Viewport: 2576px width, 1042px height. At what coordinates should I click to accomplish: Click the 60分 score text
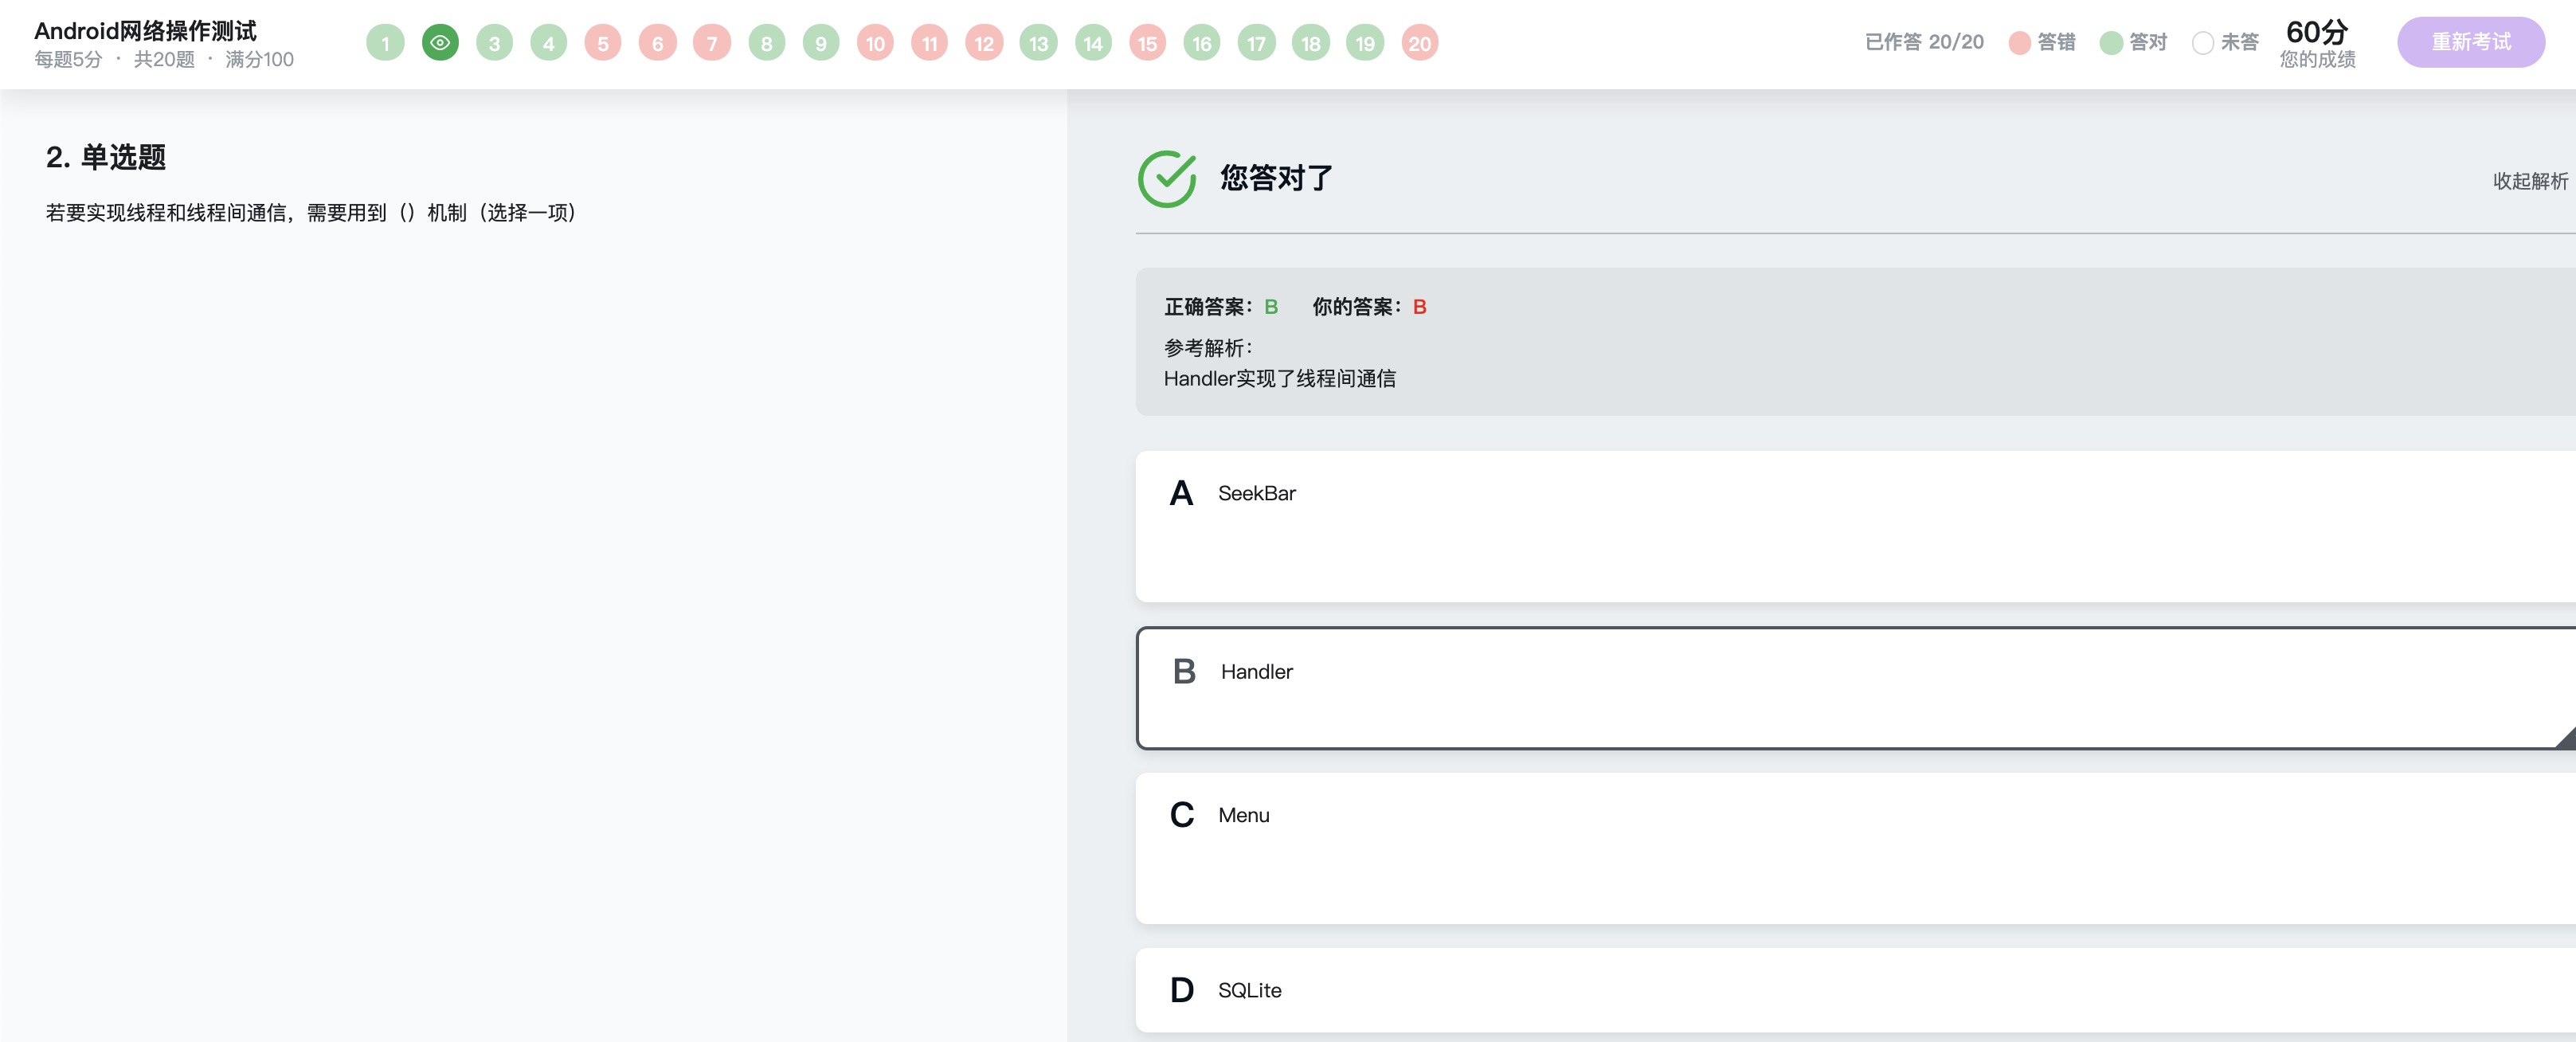2317,32
